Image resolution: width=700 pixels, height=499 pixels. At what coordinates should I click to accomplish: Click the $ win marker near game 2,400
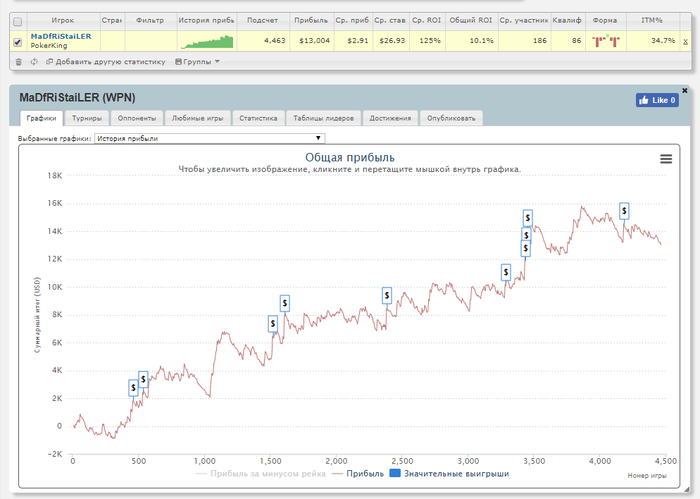point(387,295)
